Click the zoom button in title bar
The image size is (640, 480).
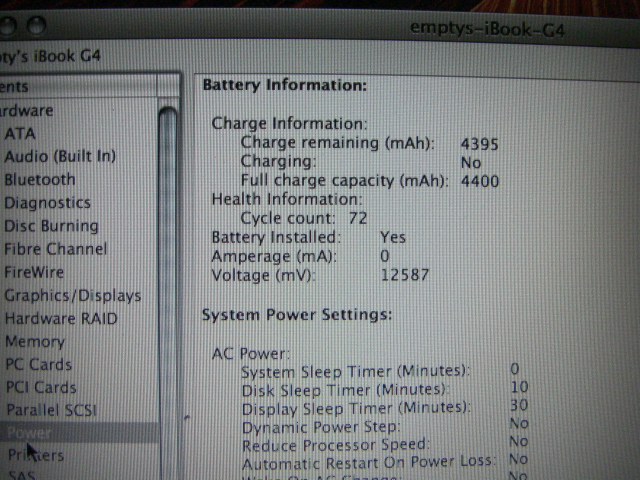[36, 25]
